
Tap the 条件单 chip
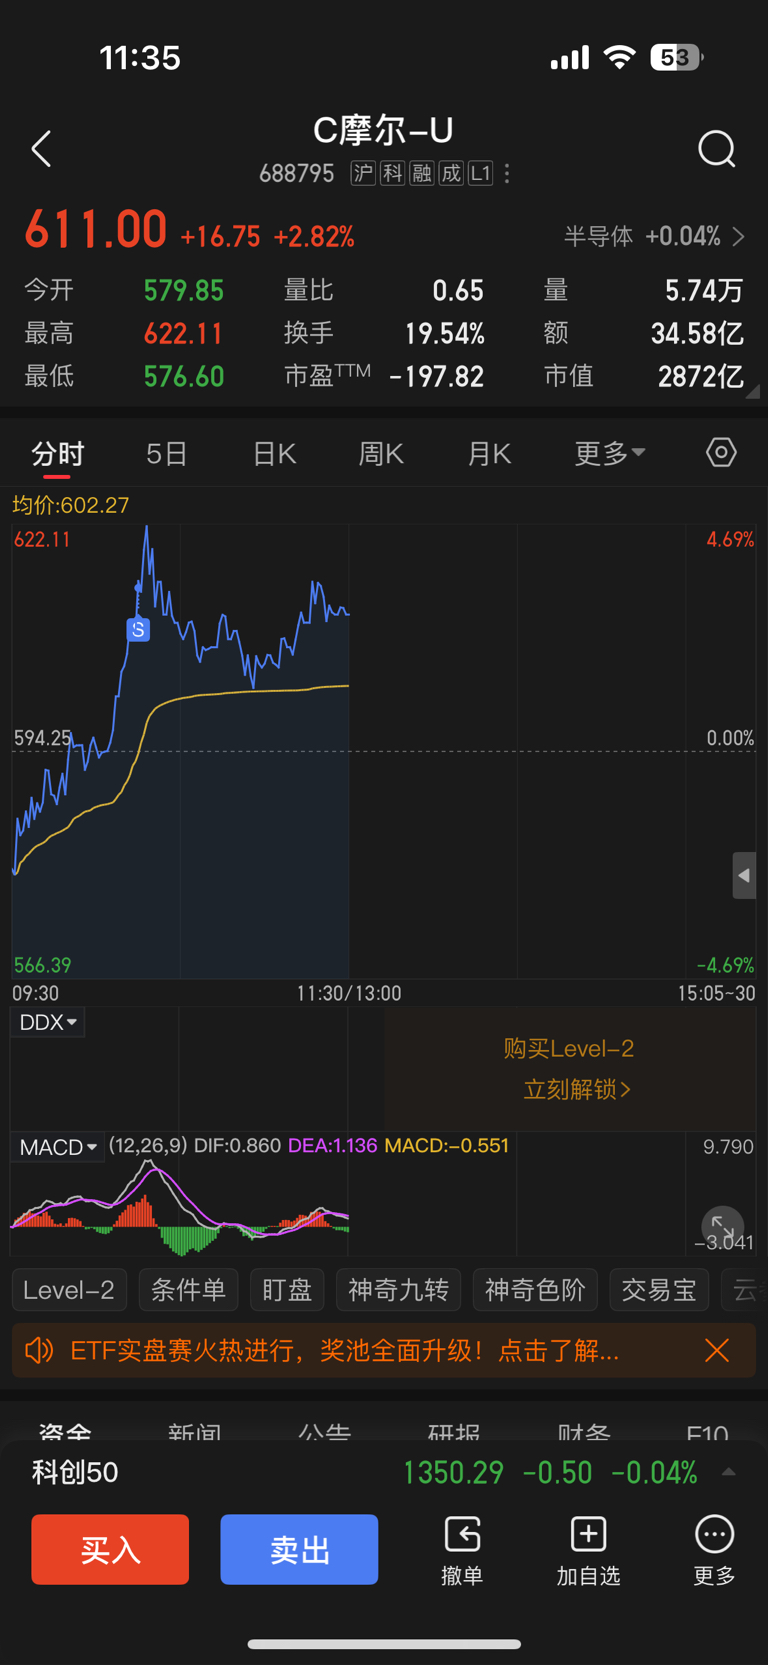188,1290
